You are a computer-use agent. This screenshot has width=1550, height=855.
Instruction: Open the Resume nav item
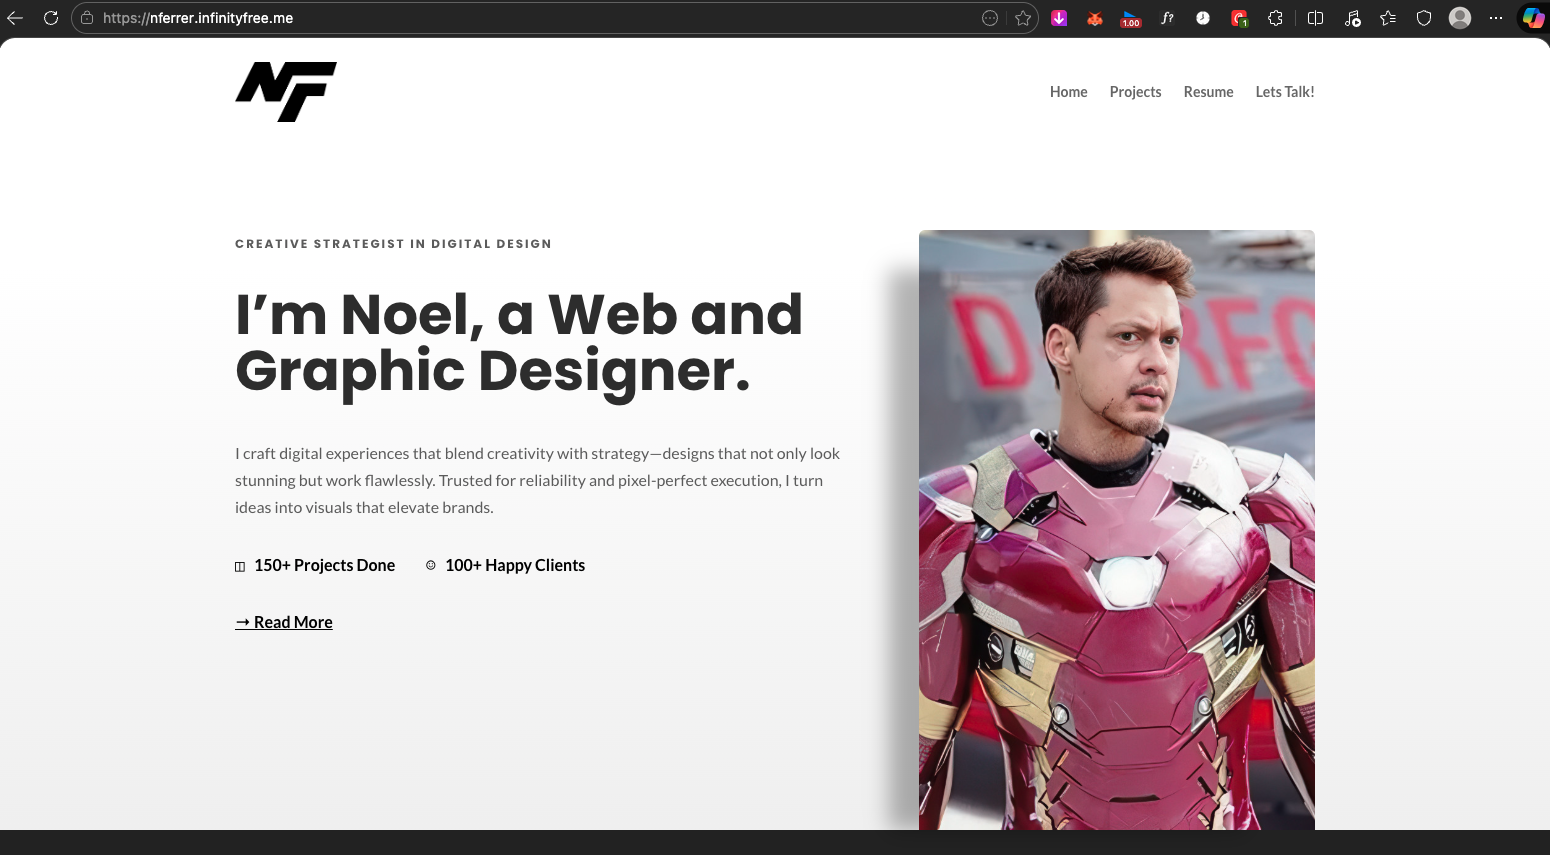pos(1208,92)
